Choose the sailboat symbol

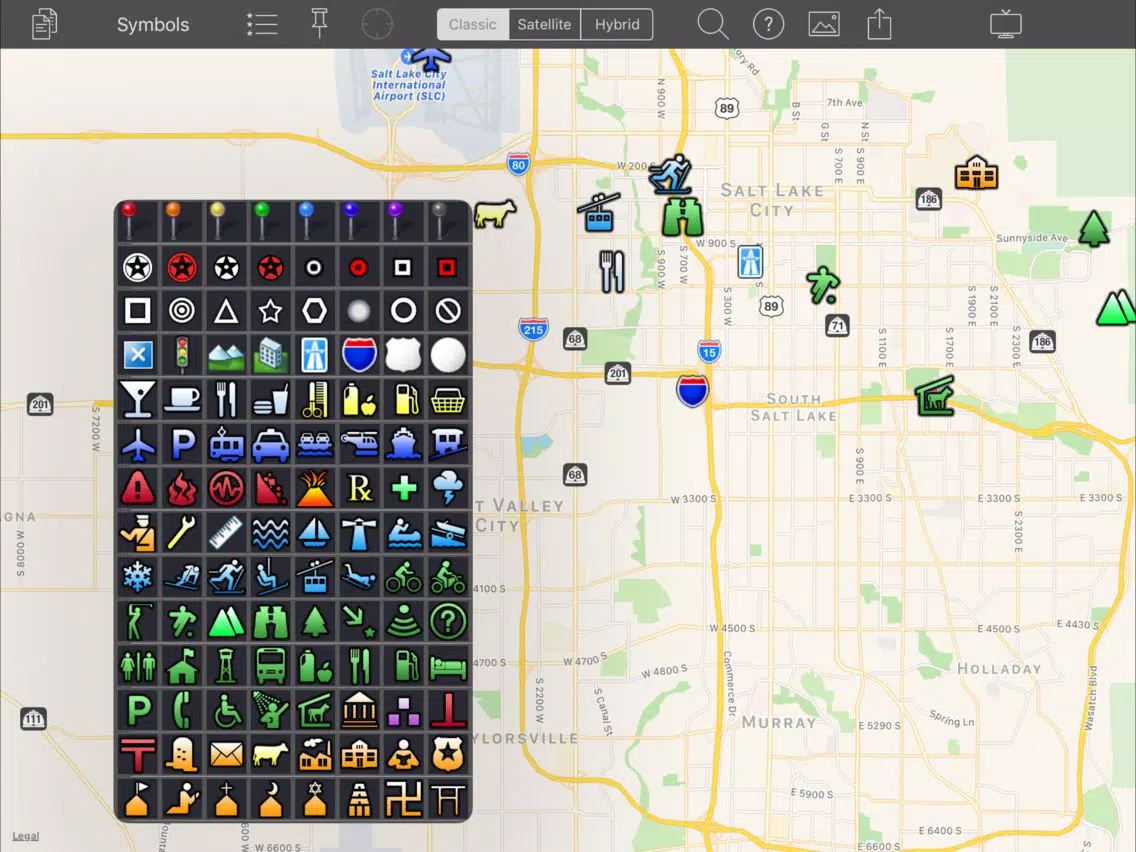[x=314, y=532]
